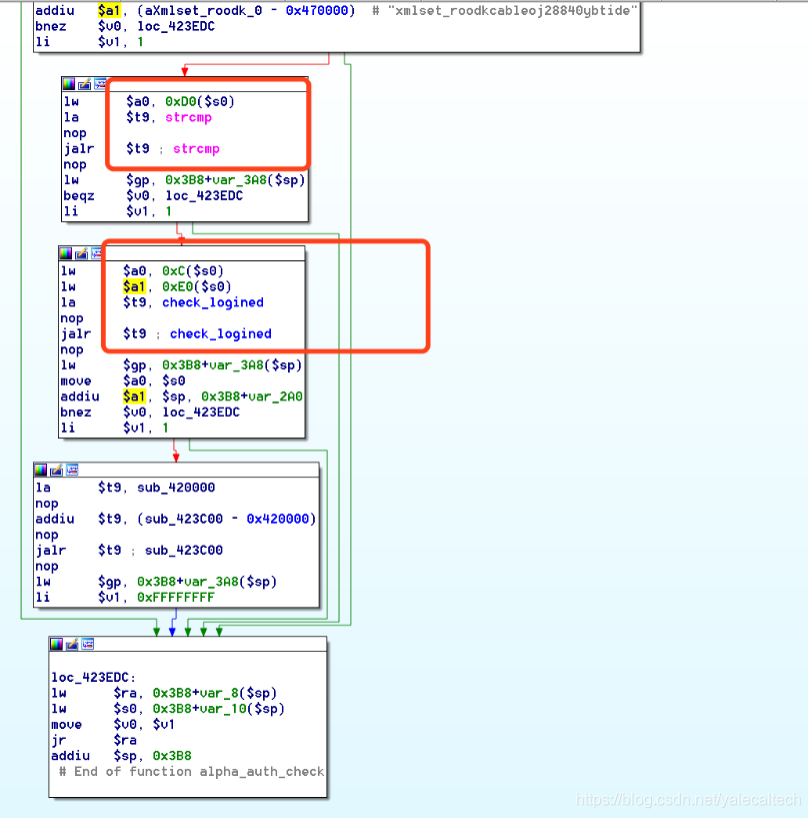Image resolution: width=810 pixels, height=818 pixels.
Task: Click the color palette icon on the strcmp block
Action: click(69, 84)
